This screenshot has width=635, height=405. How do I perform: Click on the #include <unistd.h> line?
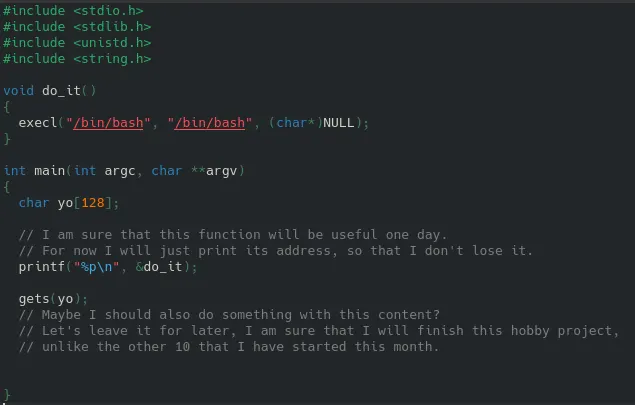(x=77, y=42)
